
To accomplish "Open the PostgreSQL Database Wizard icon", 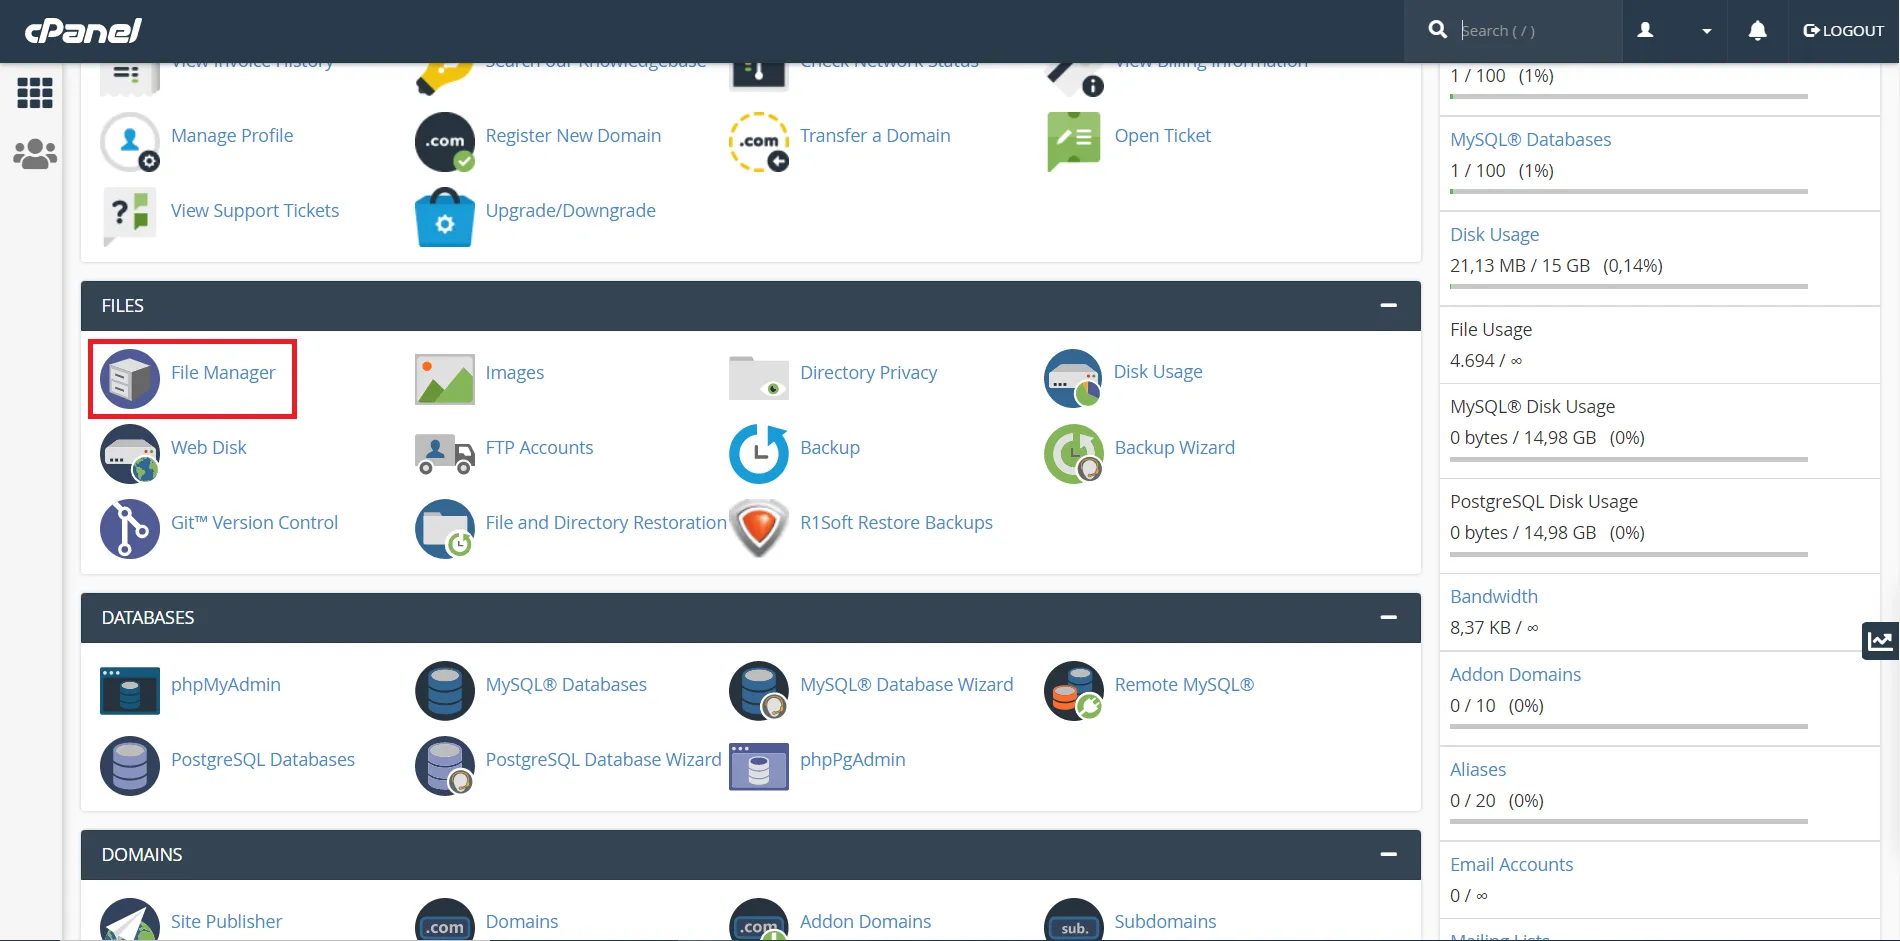I will pos(445,766).
